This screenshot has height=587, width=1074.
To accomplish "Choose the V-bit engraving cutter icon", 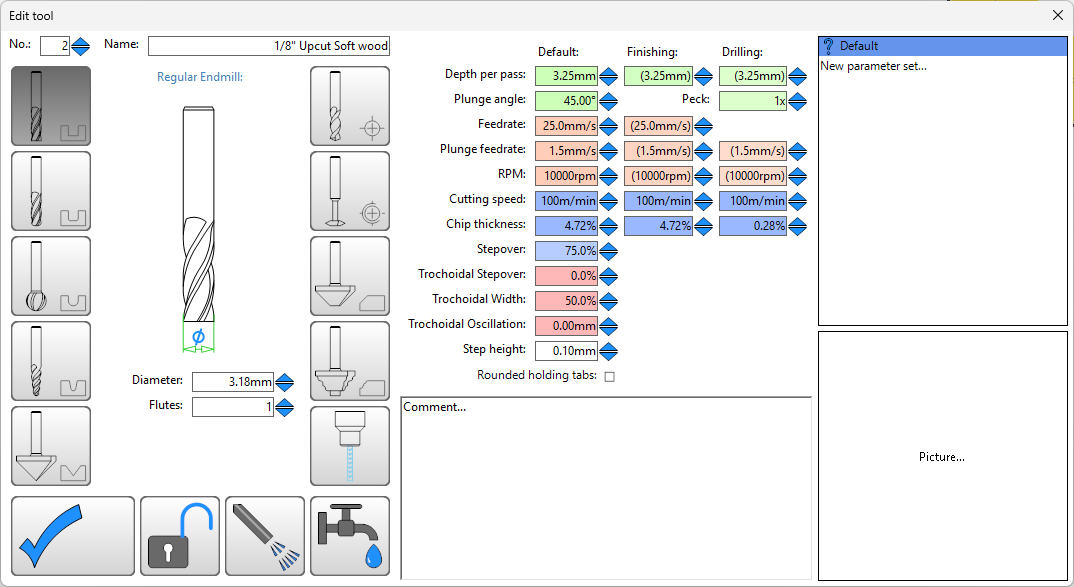I will point(51,446).
